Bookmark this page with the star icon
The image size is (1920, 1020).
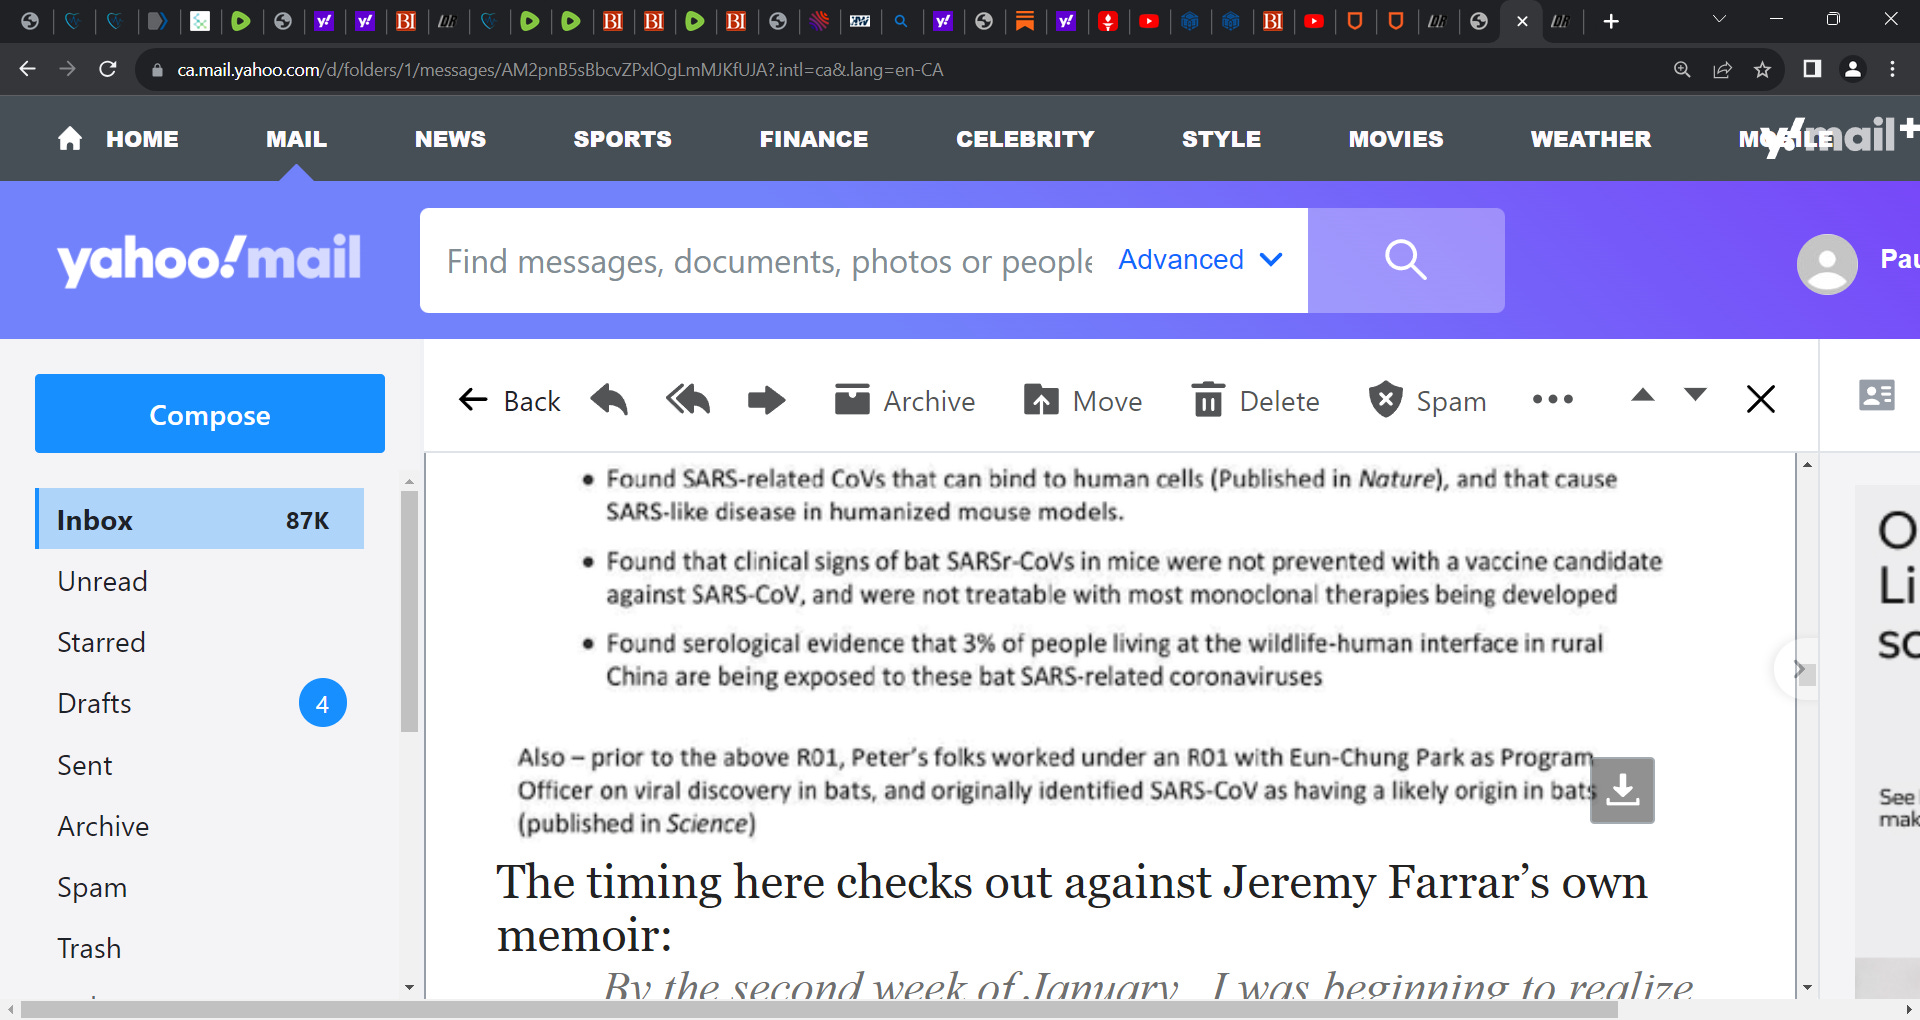[1762, 69]
